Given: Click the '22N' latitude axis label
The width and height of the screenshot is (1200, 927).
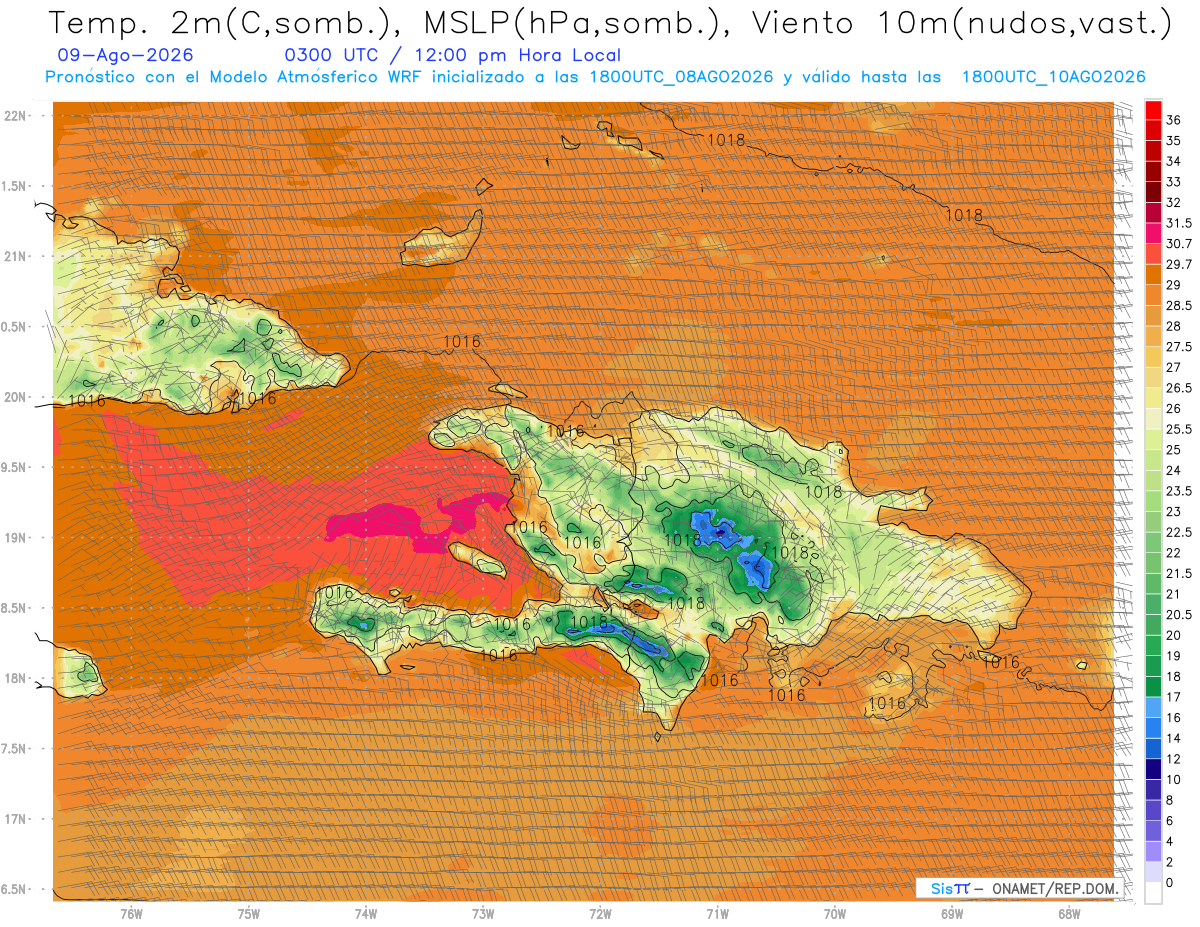Looking at the screenshot, I should [x=15, y=115].
